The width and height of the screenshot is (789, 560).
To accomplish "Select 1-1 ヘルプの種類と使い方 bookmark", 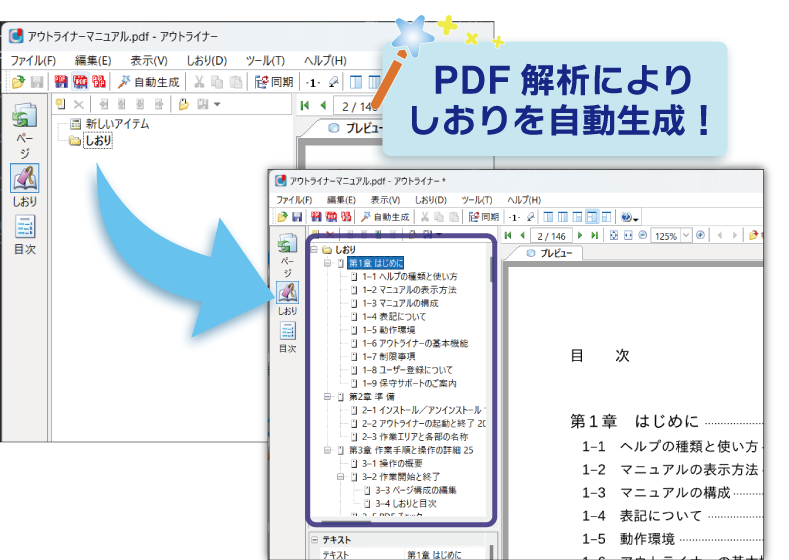I will point(410,276).
